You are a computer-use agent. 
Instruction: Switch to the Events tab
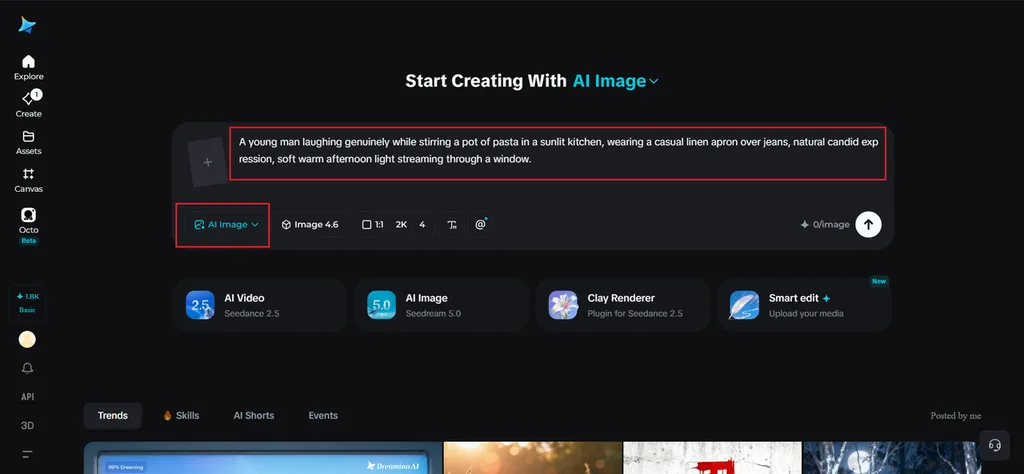[323, 415]
